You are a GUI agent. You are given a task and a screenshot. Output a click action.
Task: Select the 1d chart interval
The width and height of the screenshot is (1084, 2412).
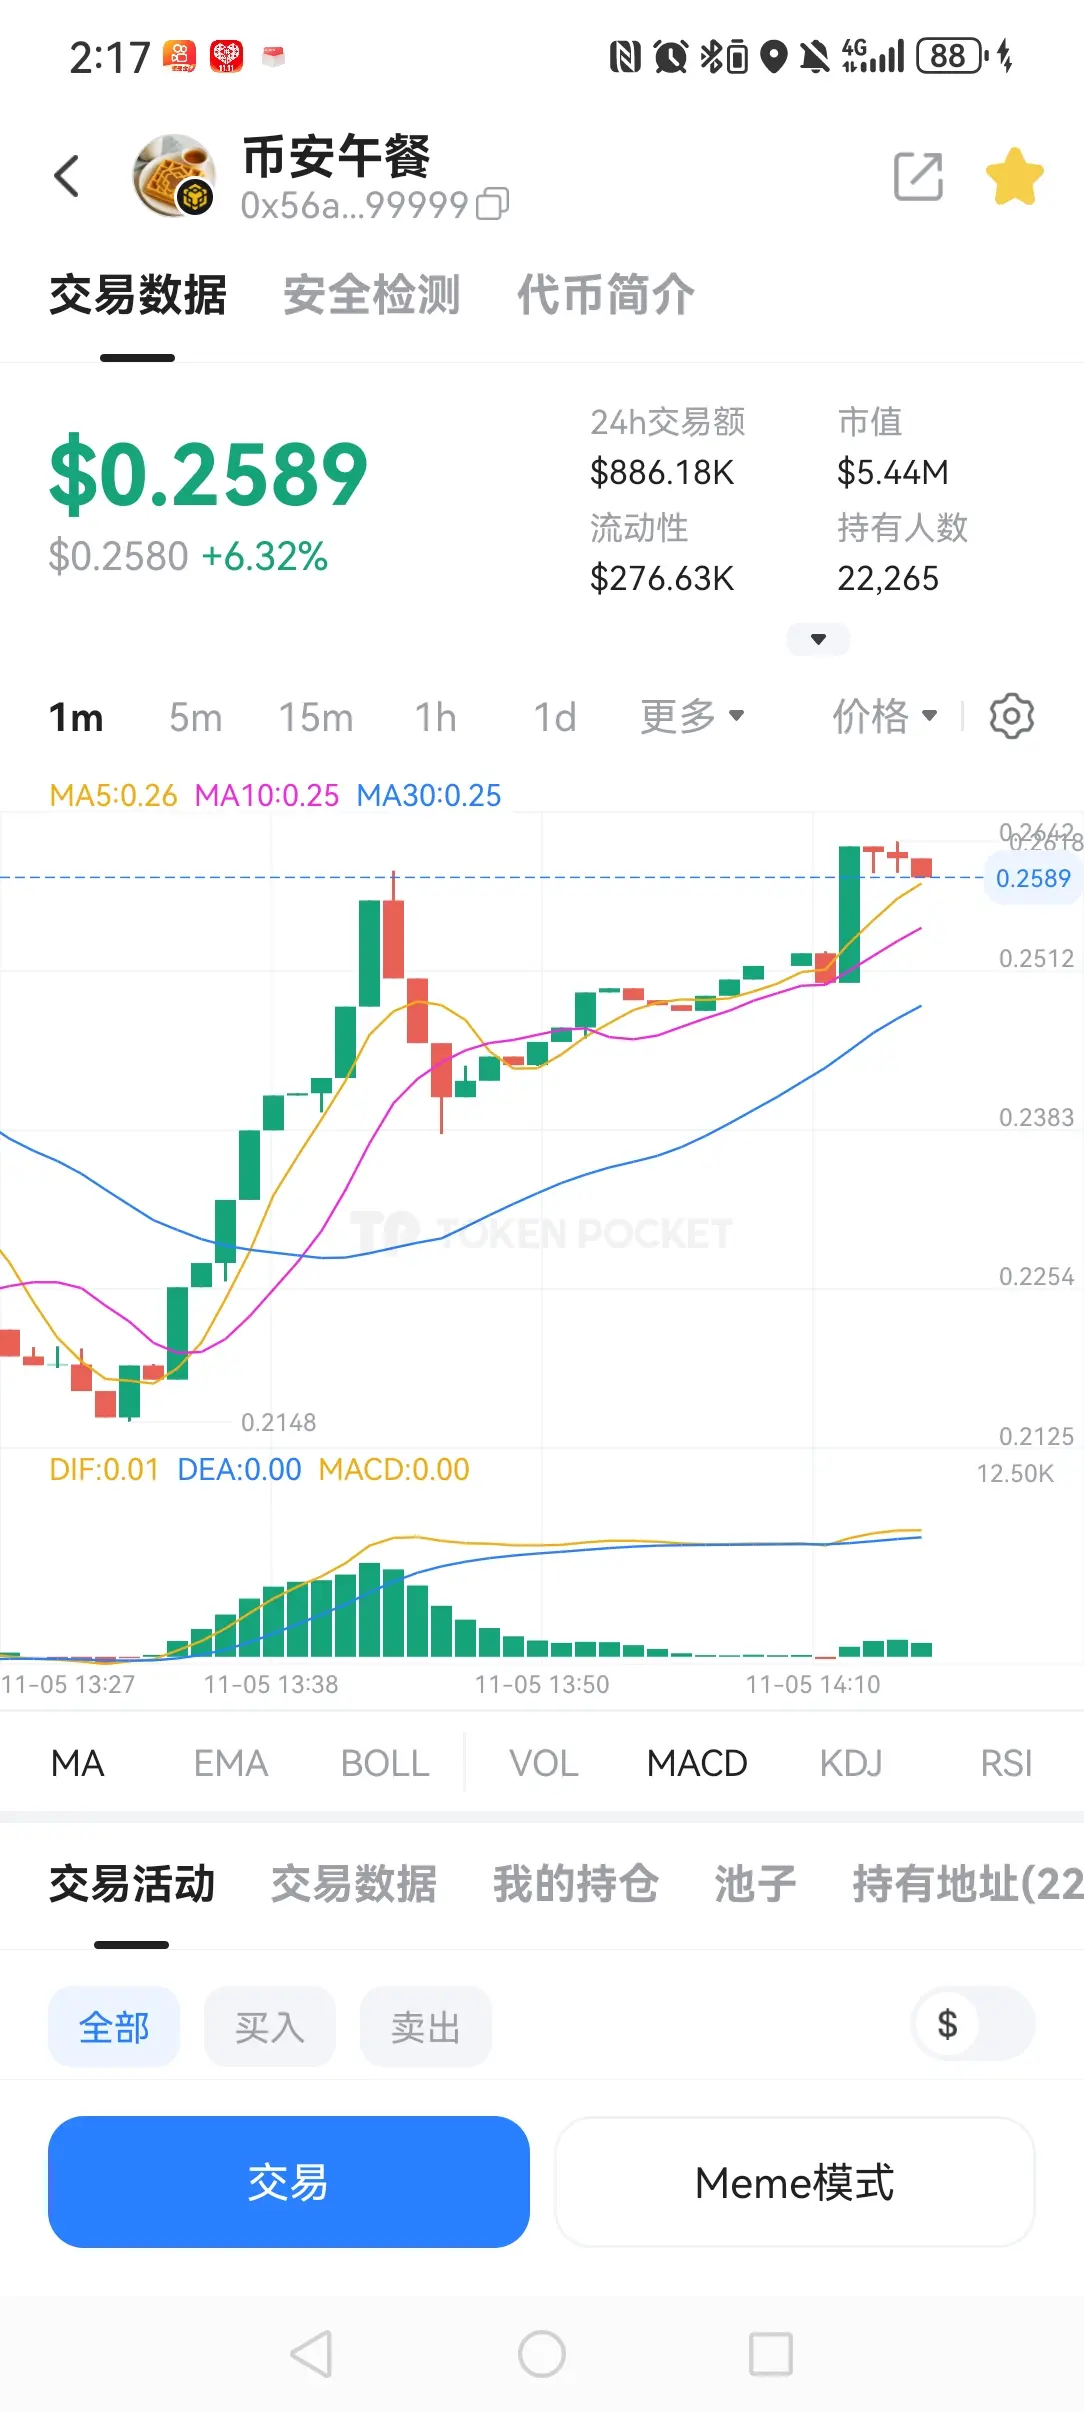555,717
